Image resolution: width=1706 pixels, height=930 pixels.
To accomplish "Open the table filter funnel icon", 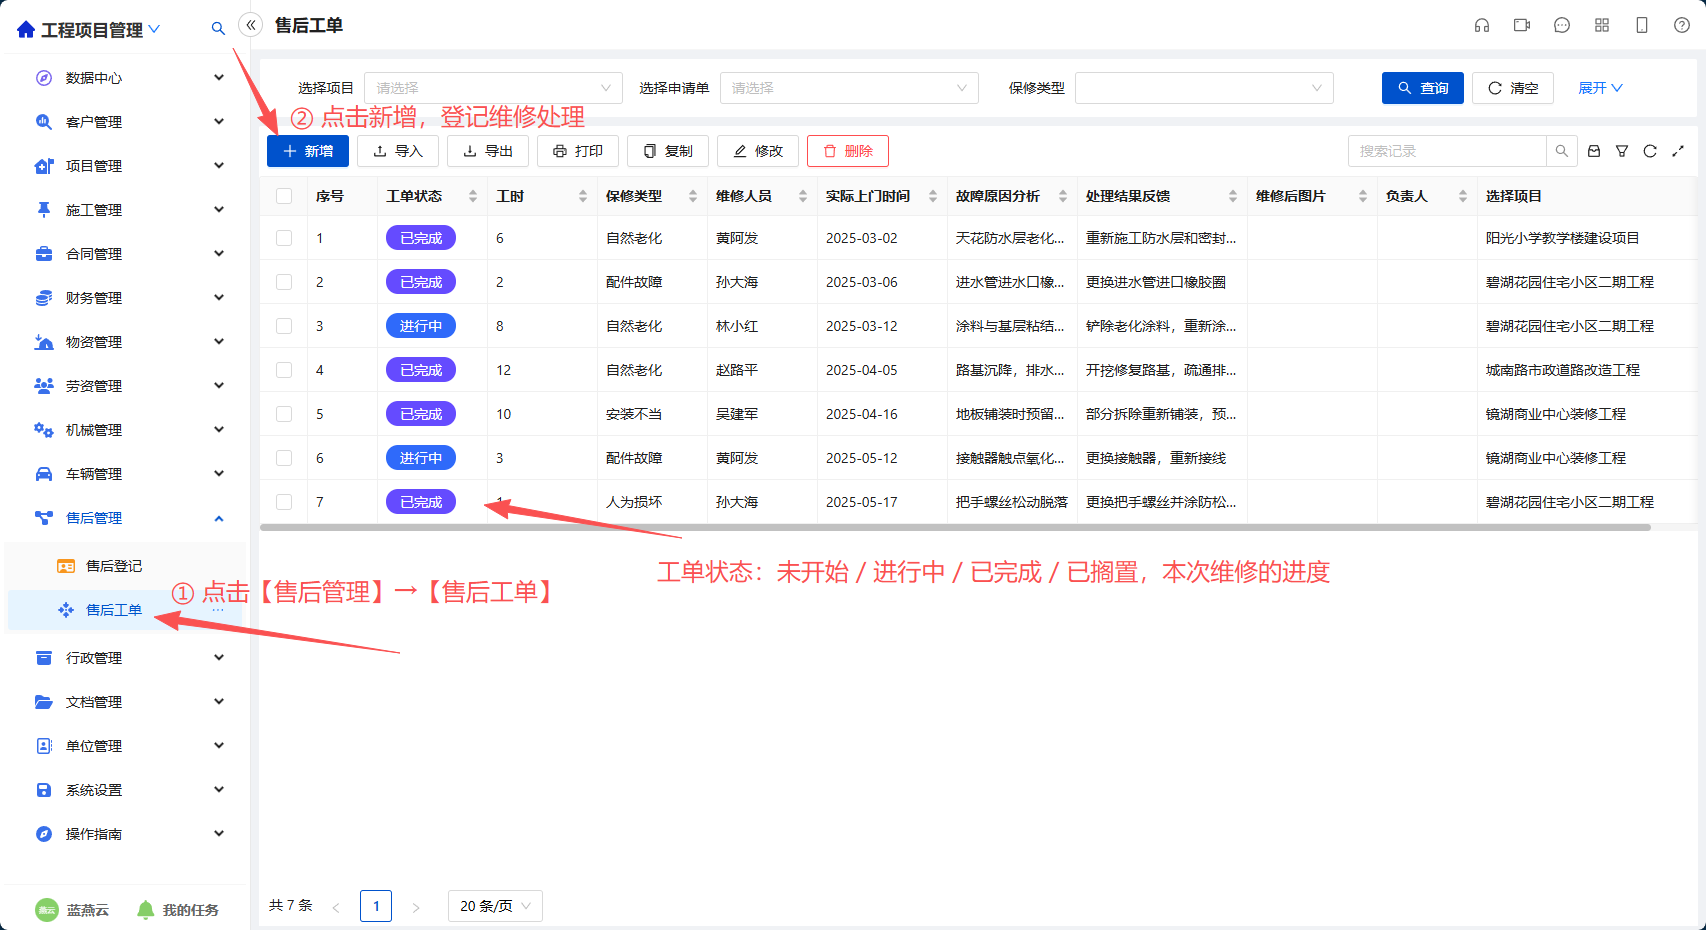I will [x=1622, y=151].
